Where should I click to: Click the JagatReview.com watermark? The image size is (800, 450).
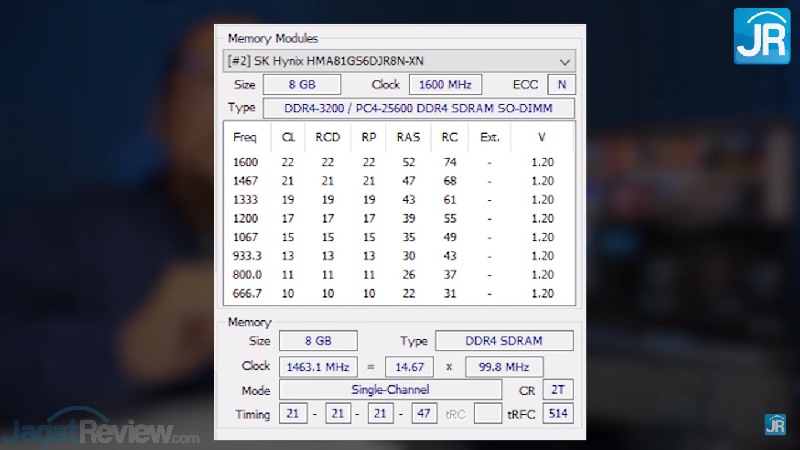[x=100, y=431]
